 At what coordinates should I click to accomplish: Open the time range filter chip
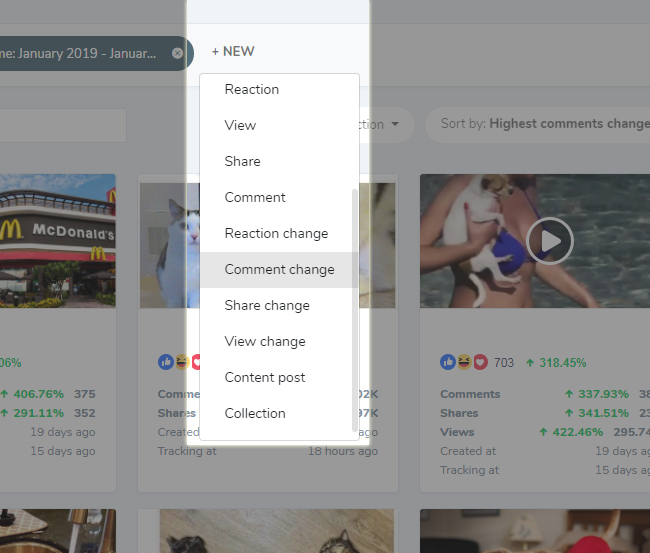78,53
